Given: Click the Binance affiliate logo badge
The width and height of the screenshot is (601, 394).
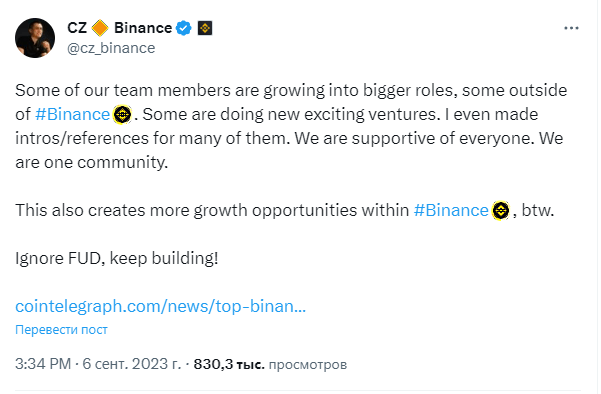Looking at the screenshot, I should pos(205,28).
